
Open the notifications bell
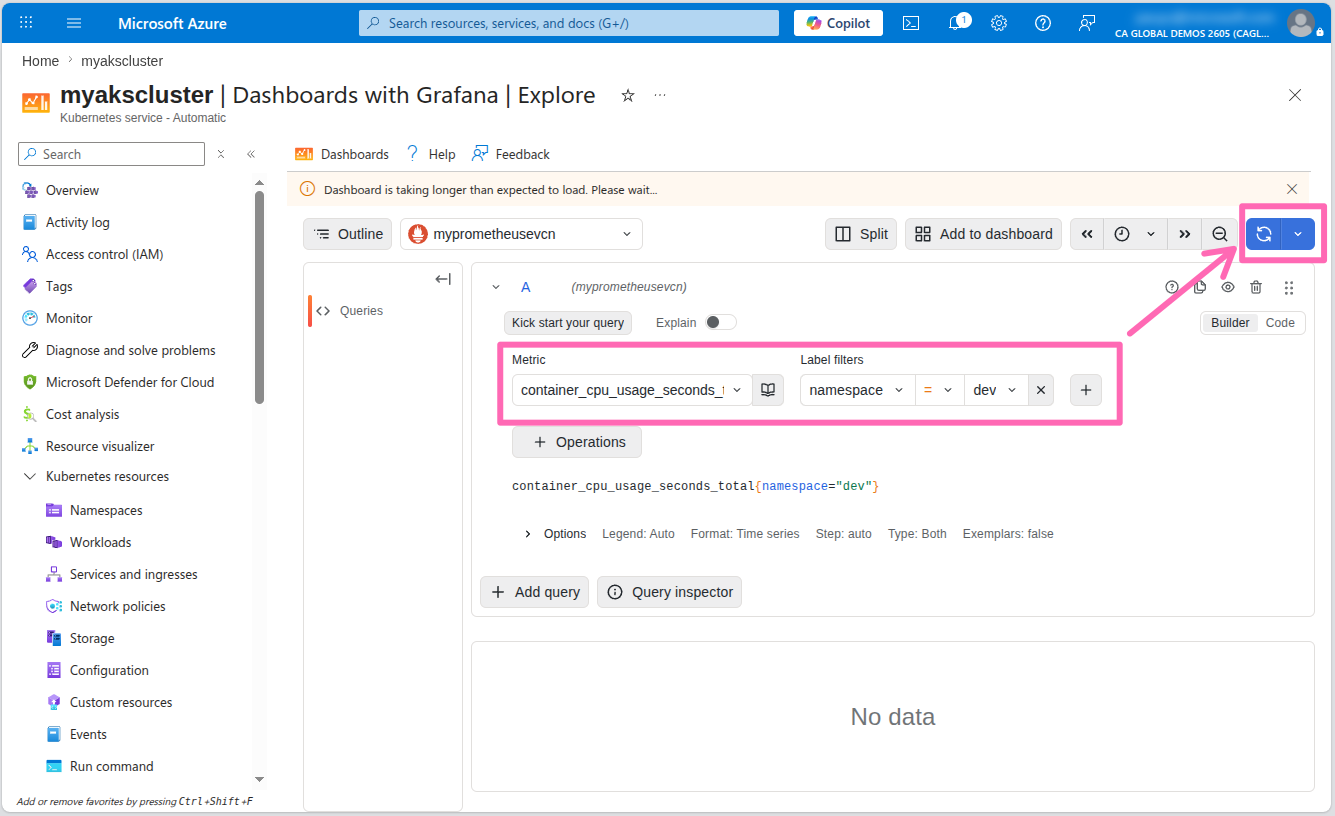pyautogui.click(x=956, y=23)
